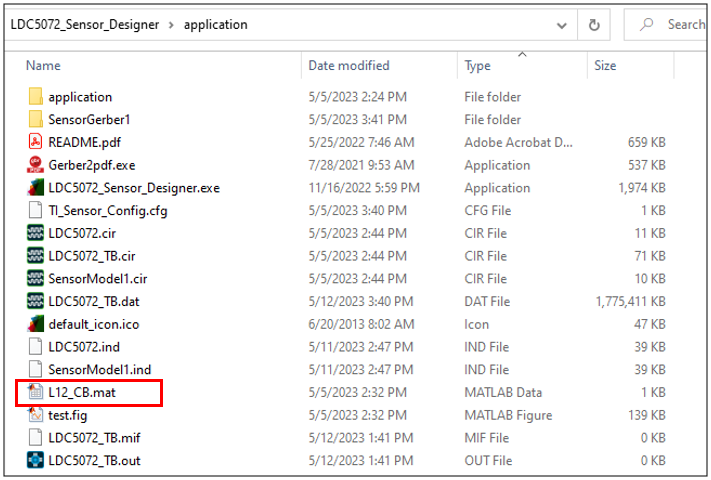This screenshot has height=480, width=711.
Task: Click the Type column header
Action: point(478,66)
